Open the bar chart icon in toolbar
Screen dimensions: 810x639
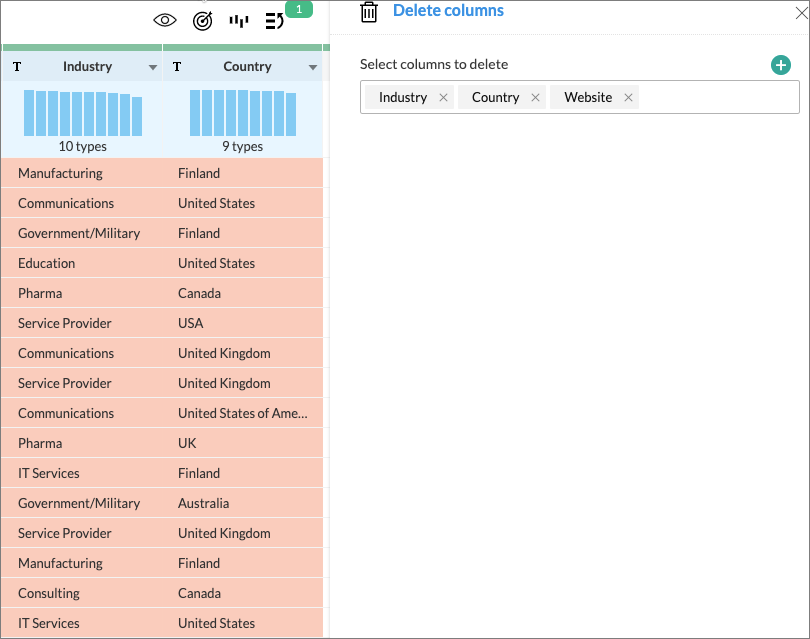239,20
